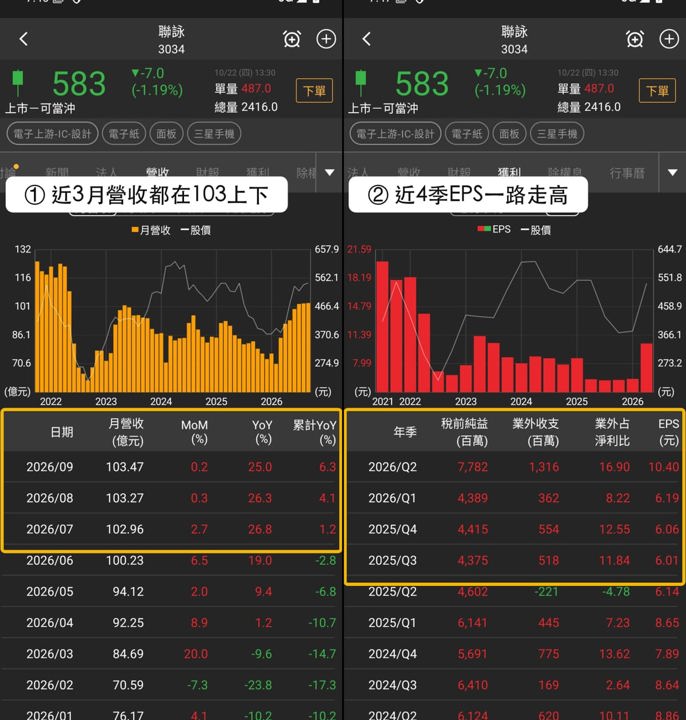Switch to 除權息 tab in right screen
Viewport: 686px width, 720px height.
(x=565, y=173)
